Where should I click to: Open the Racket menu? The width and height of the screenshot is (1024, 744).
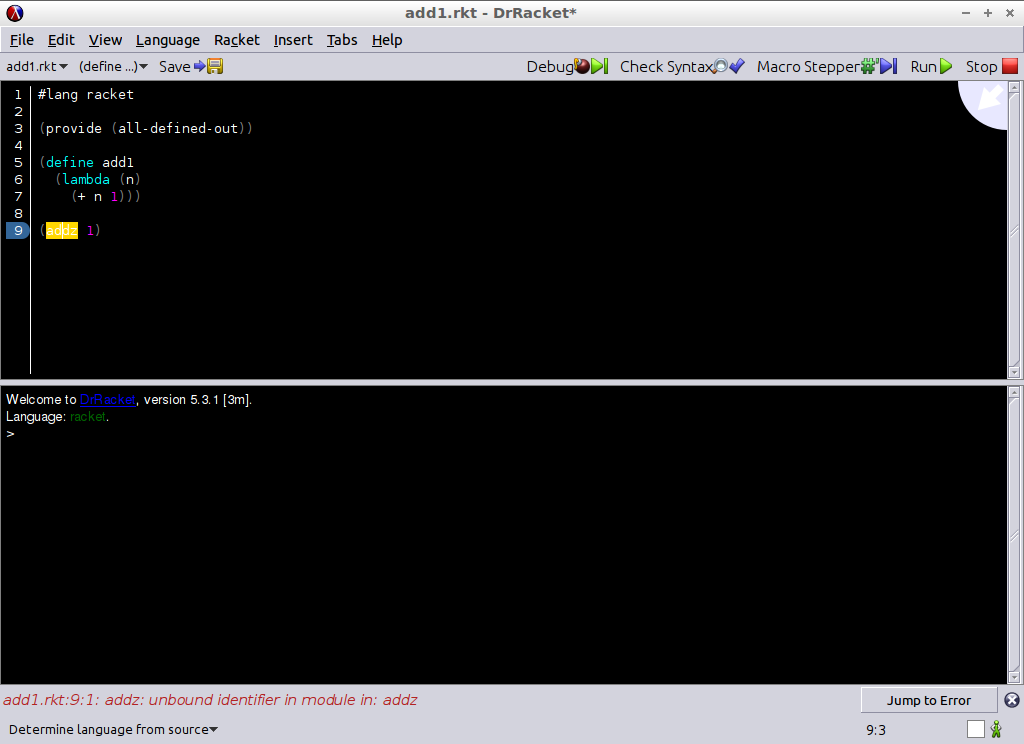236,40
